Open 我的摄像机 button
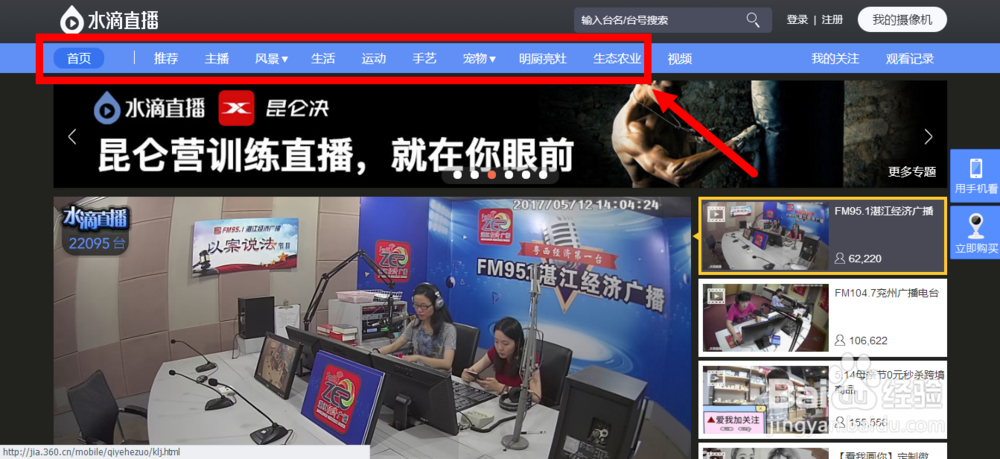Viewport: 1000px width, 459px height. pyautogui.click(x=902, y=20)
